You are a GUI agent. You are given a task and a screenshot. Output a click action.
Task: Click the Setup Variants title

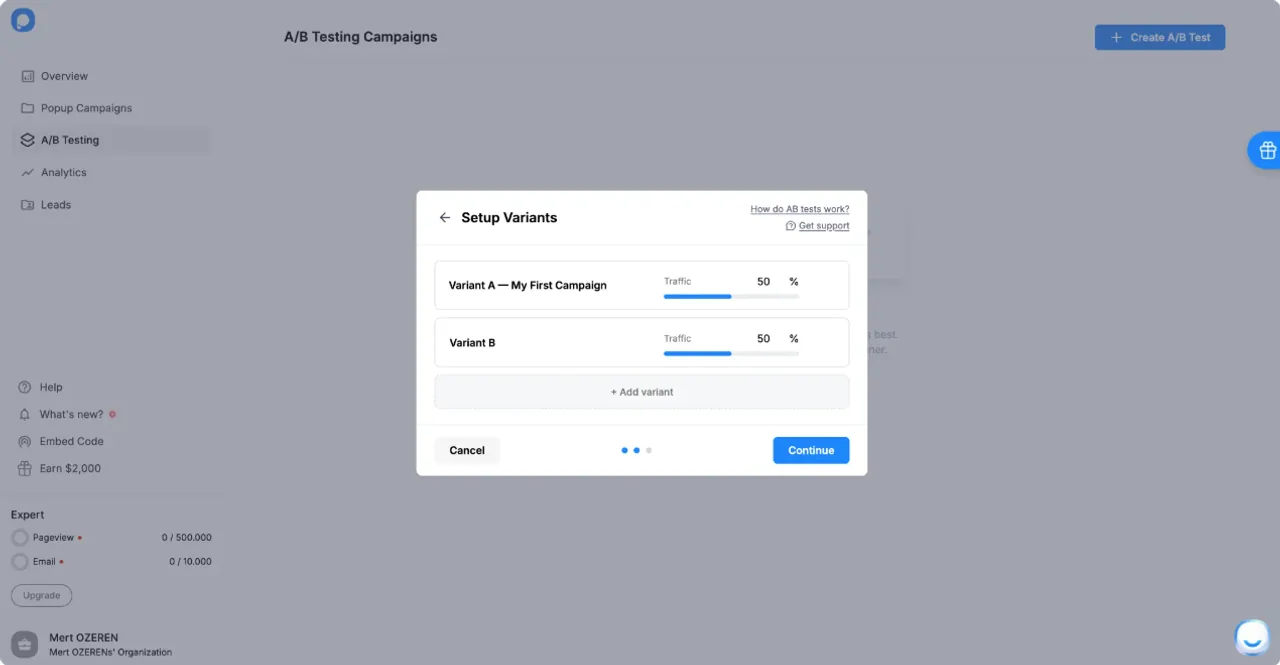pos(509,217)
